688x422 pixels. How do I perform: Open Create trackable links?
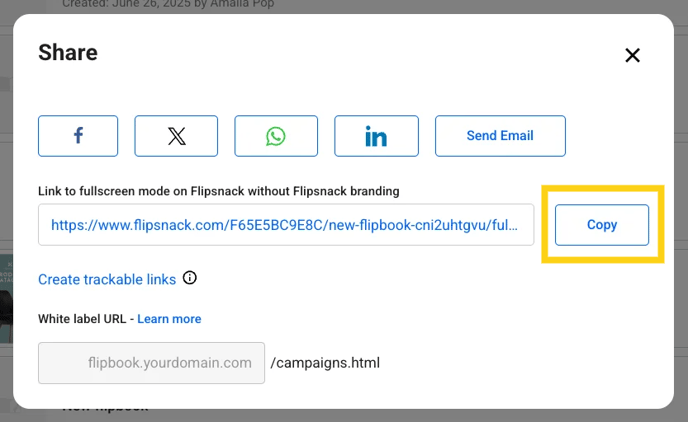coord(107,279)
